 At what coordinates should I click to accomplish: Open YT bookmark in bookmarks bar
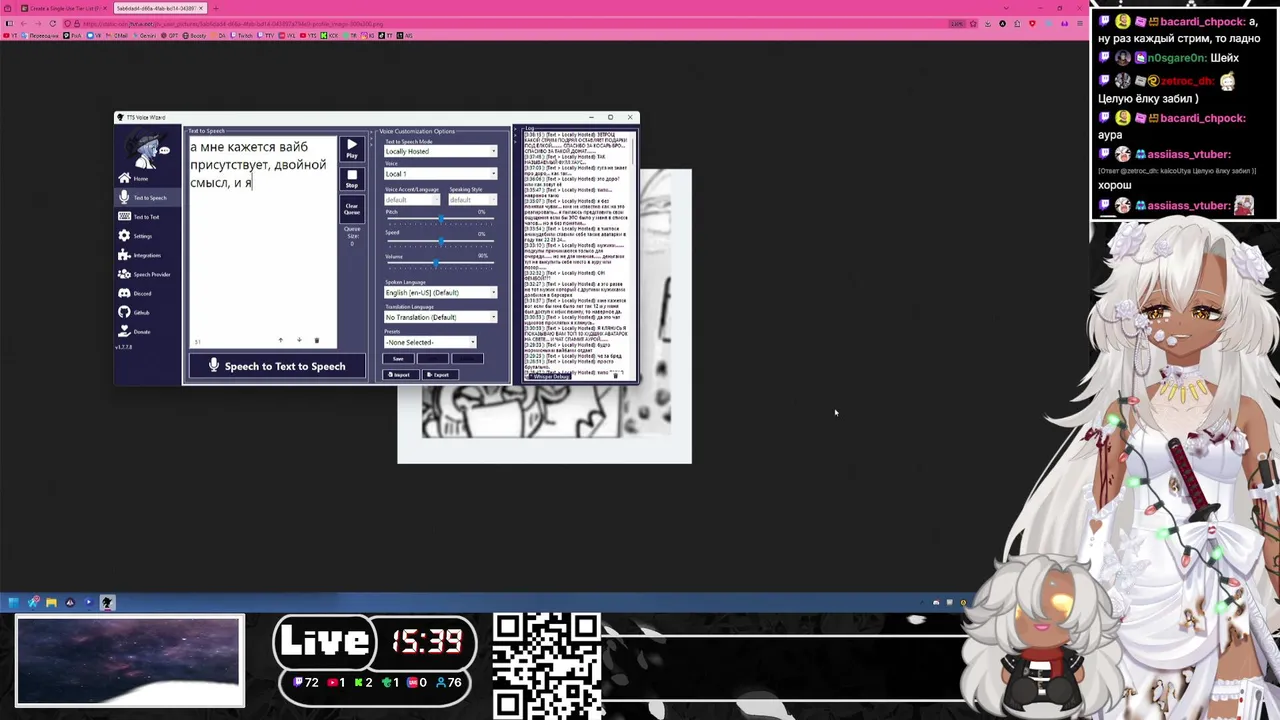coord(11,35)
